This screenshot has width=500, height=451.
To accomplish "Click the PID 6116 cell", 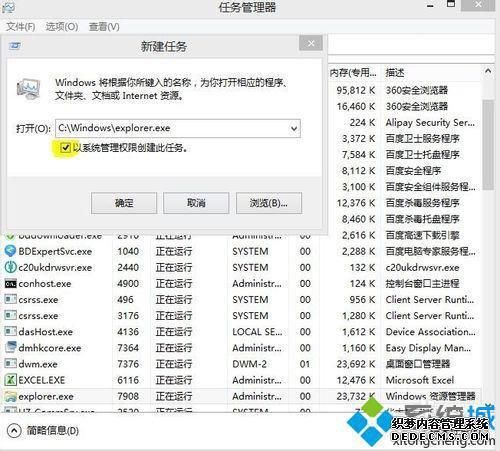I will tap(128, 380).
